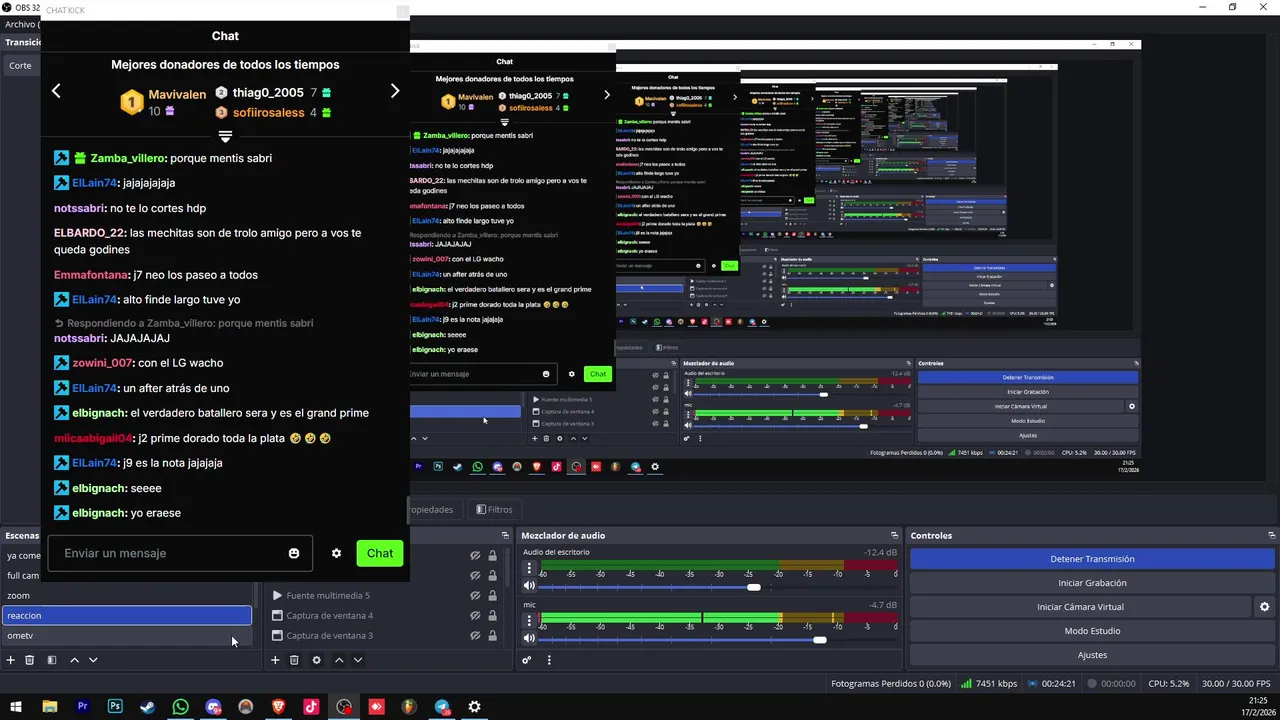Open Brave browser from the taskbar
Screen dimensions: 1280x720
click(278, 706)
